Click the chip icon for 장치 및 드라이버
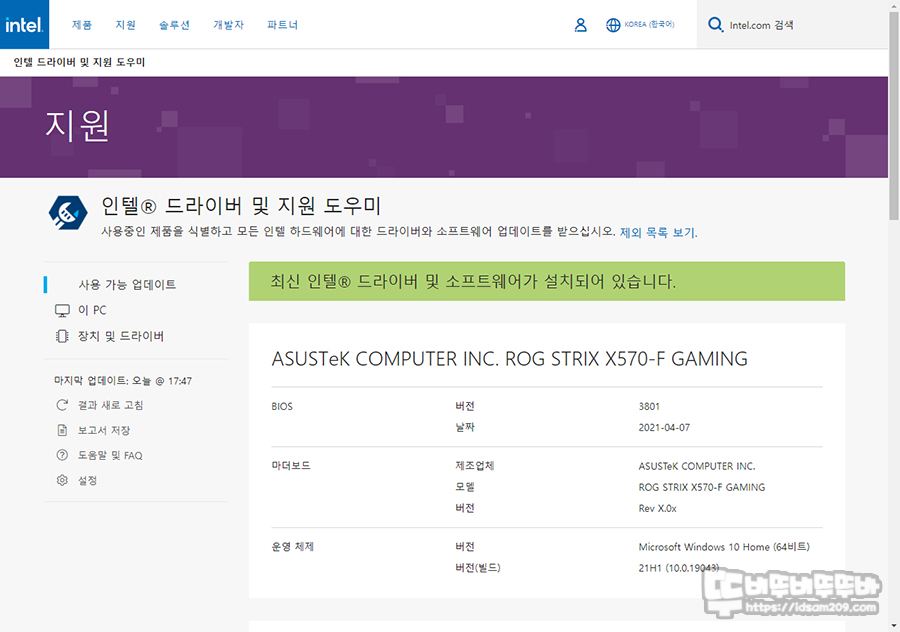Viewport: 900px width, 632px height. click(x=62, y=336)
